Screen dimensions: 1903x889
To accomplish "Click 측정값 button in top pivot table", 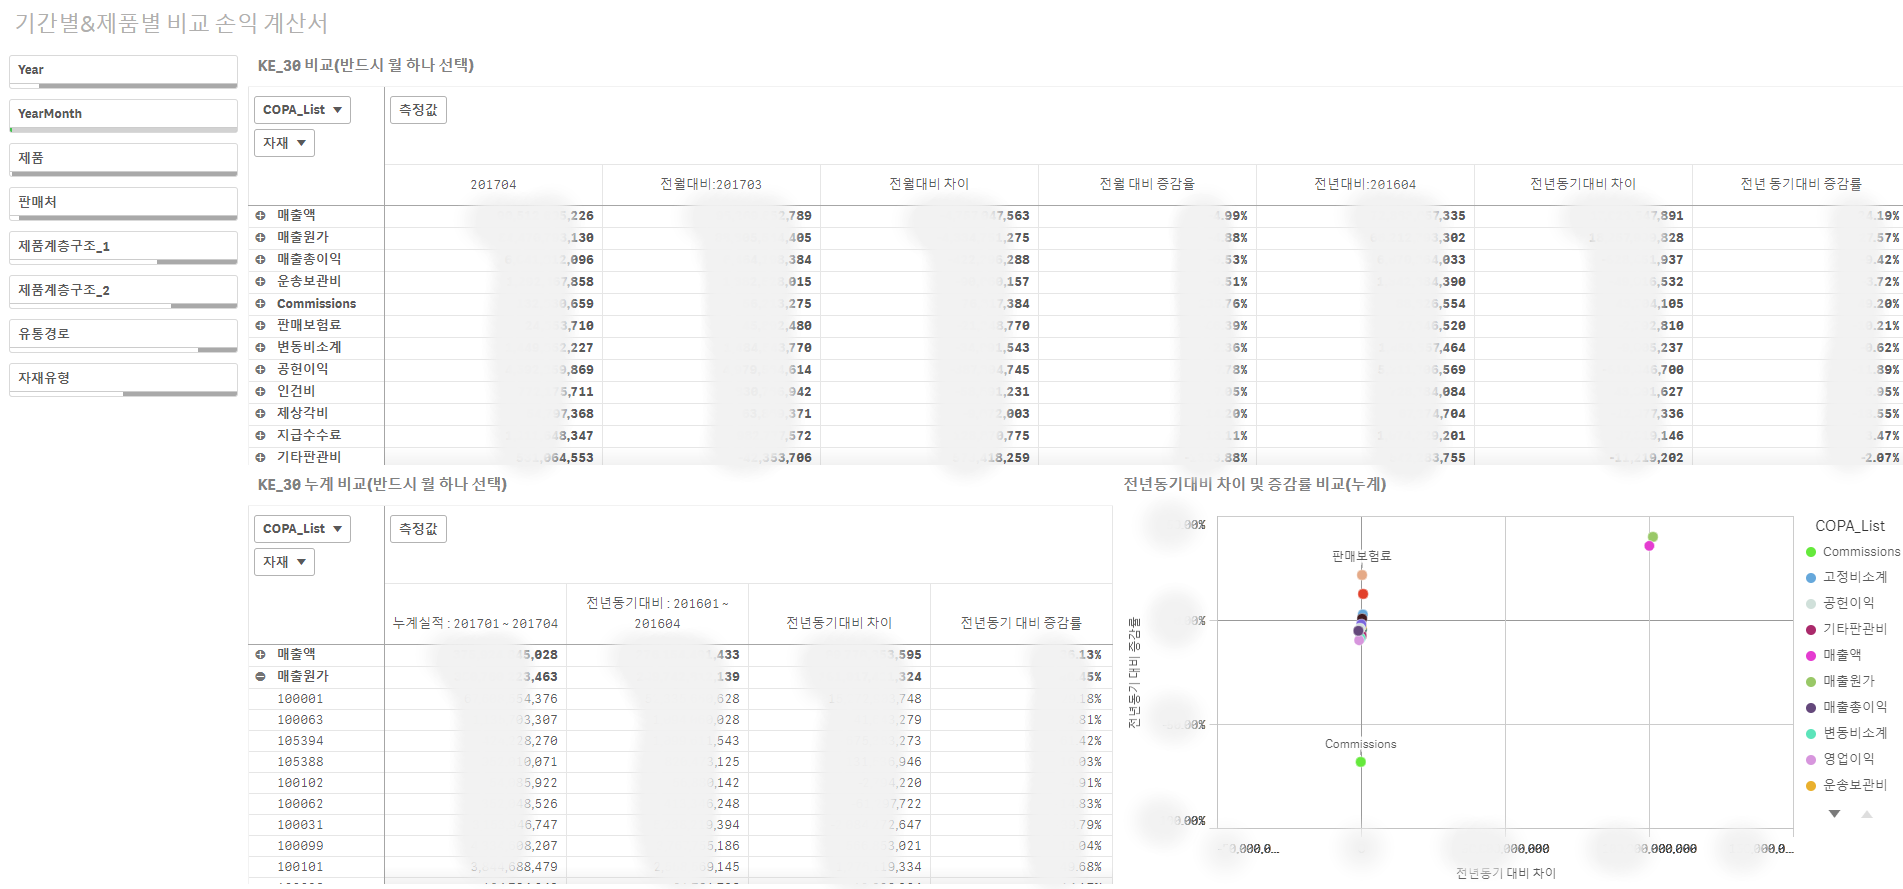I will pos(418,110).
